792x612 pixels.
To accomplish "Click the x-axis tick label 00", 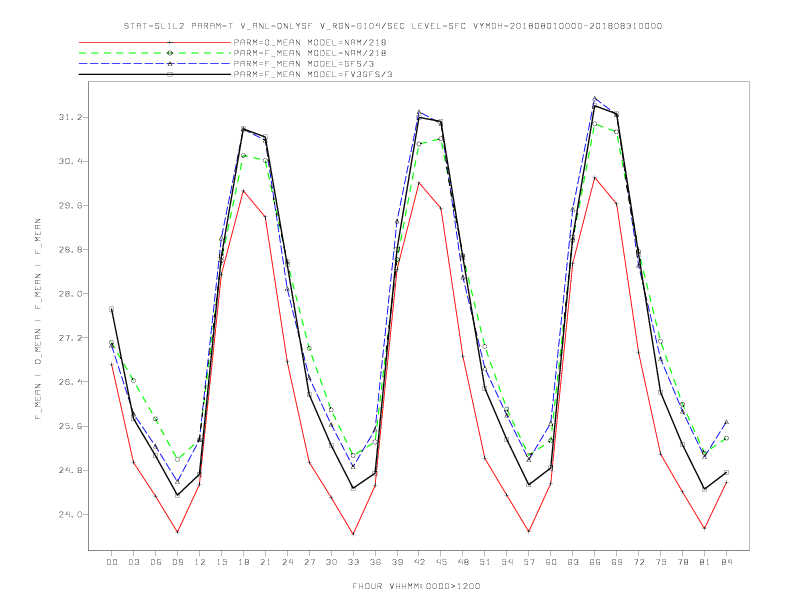I will pyautogui.click(x=112, y=562).
